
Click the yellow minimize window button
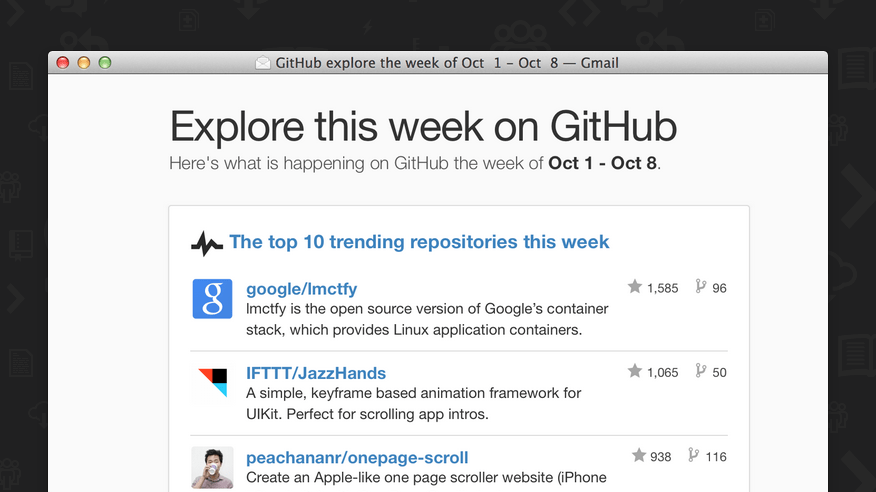coord(84,63)
